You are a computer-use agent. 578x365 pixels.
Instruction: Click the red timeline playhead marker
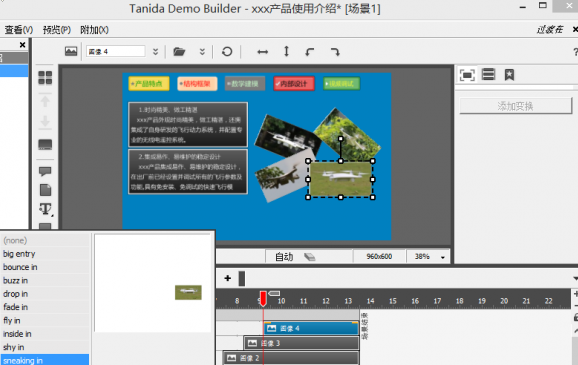pos(263,298)
